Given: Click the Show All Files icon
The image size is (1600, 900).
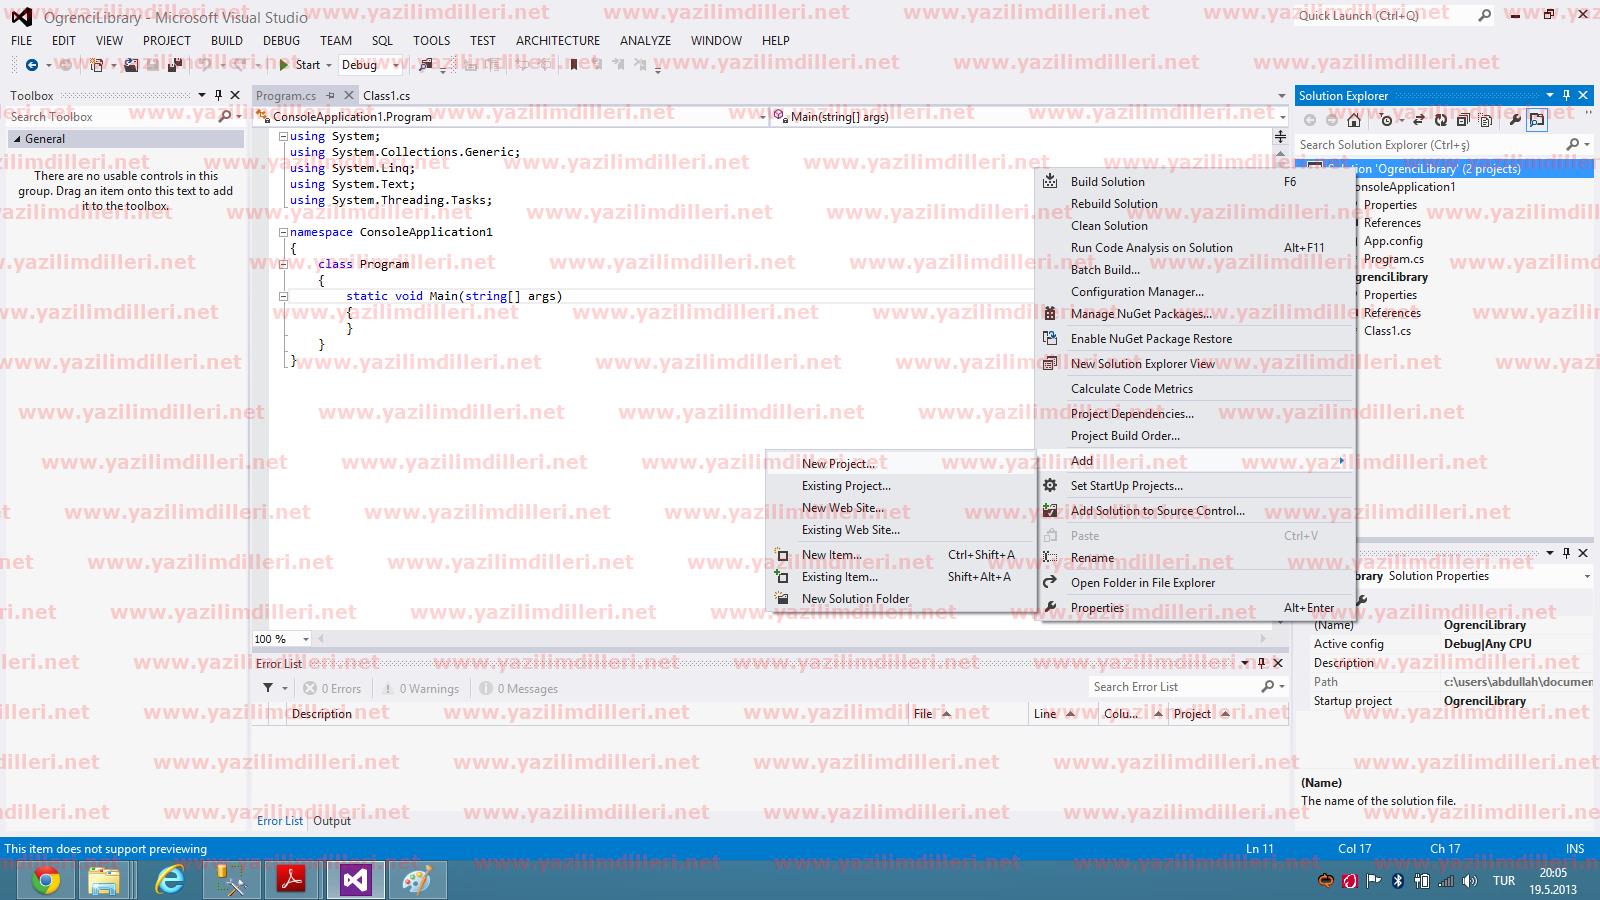Looking at the screenshot, I should click(1486, 120).
